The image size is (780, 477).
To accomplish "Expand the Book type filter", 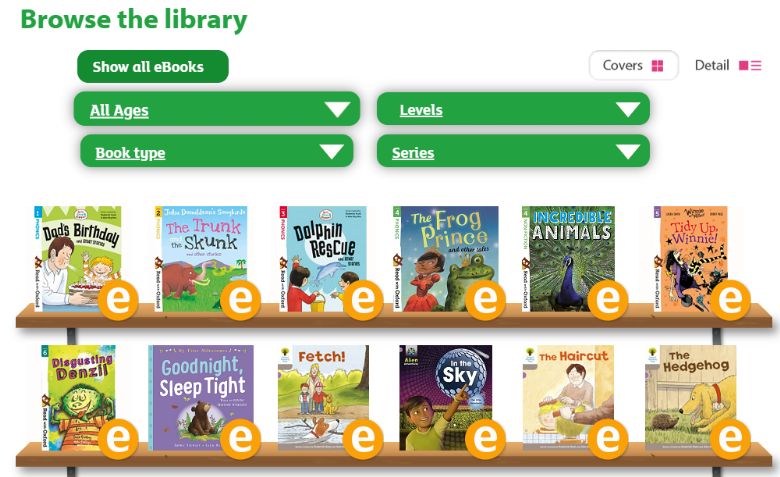I will 216,151.
